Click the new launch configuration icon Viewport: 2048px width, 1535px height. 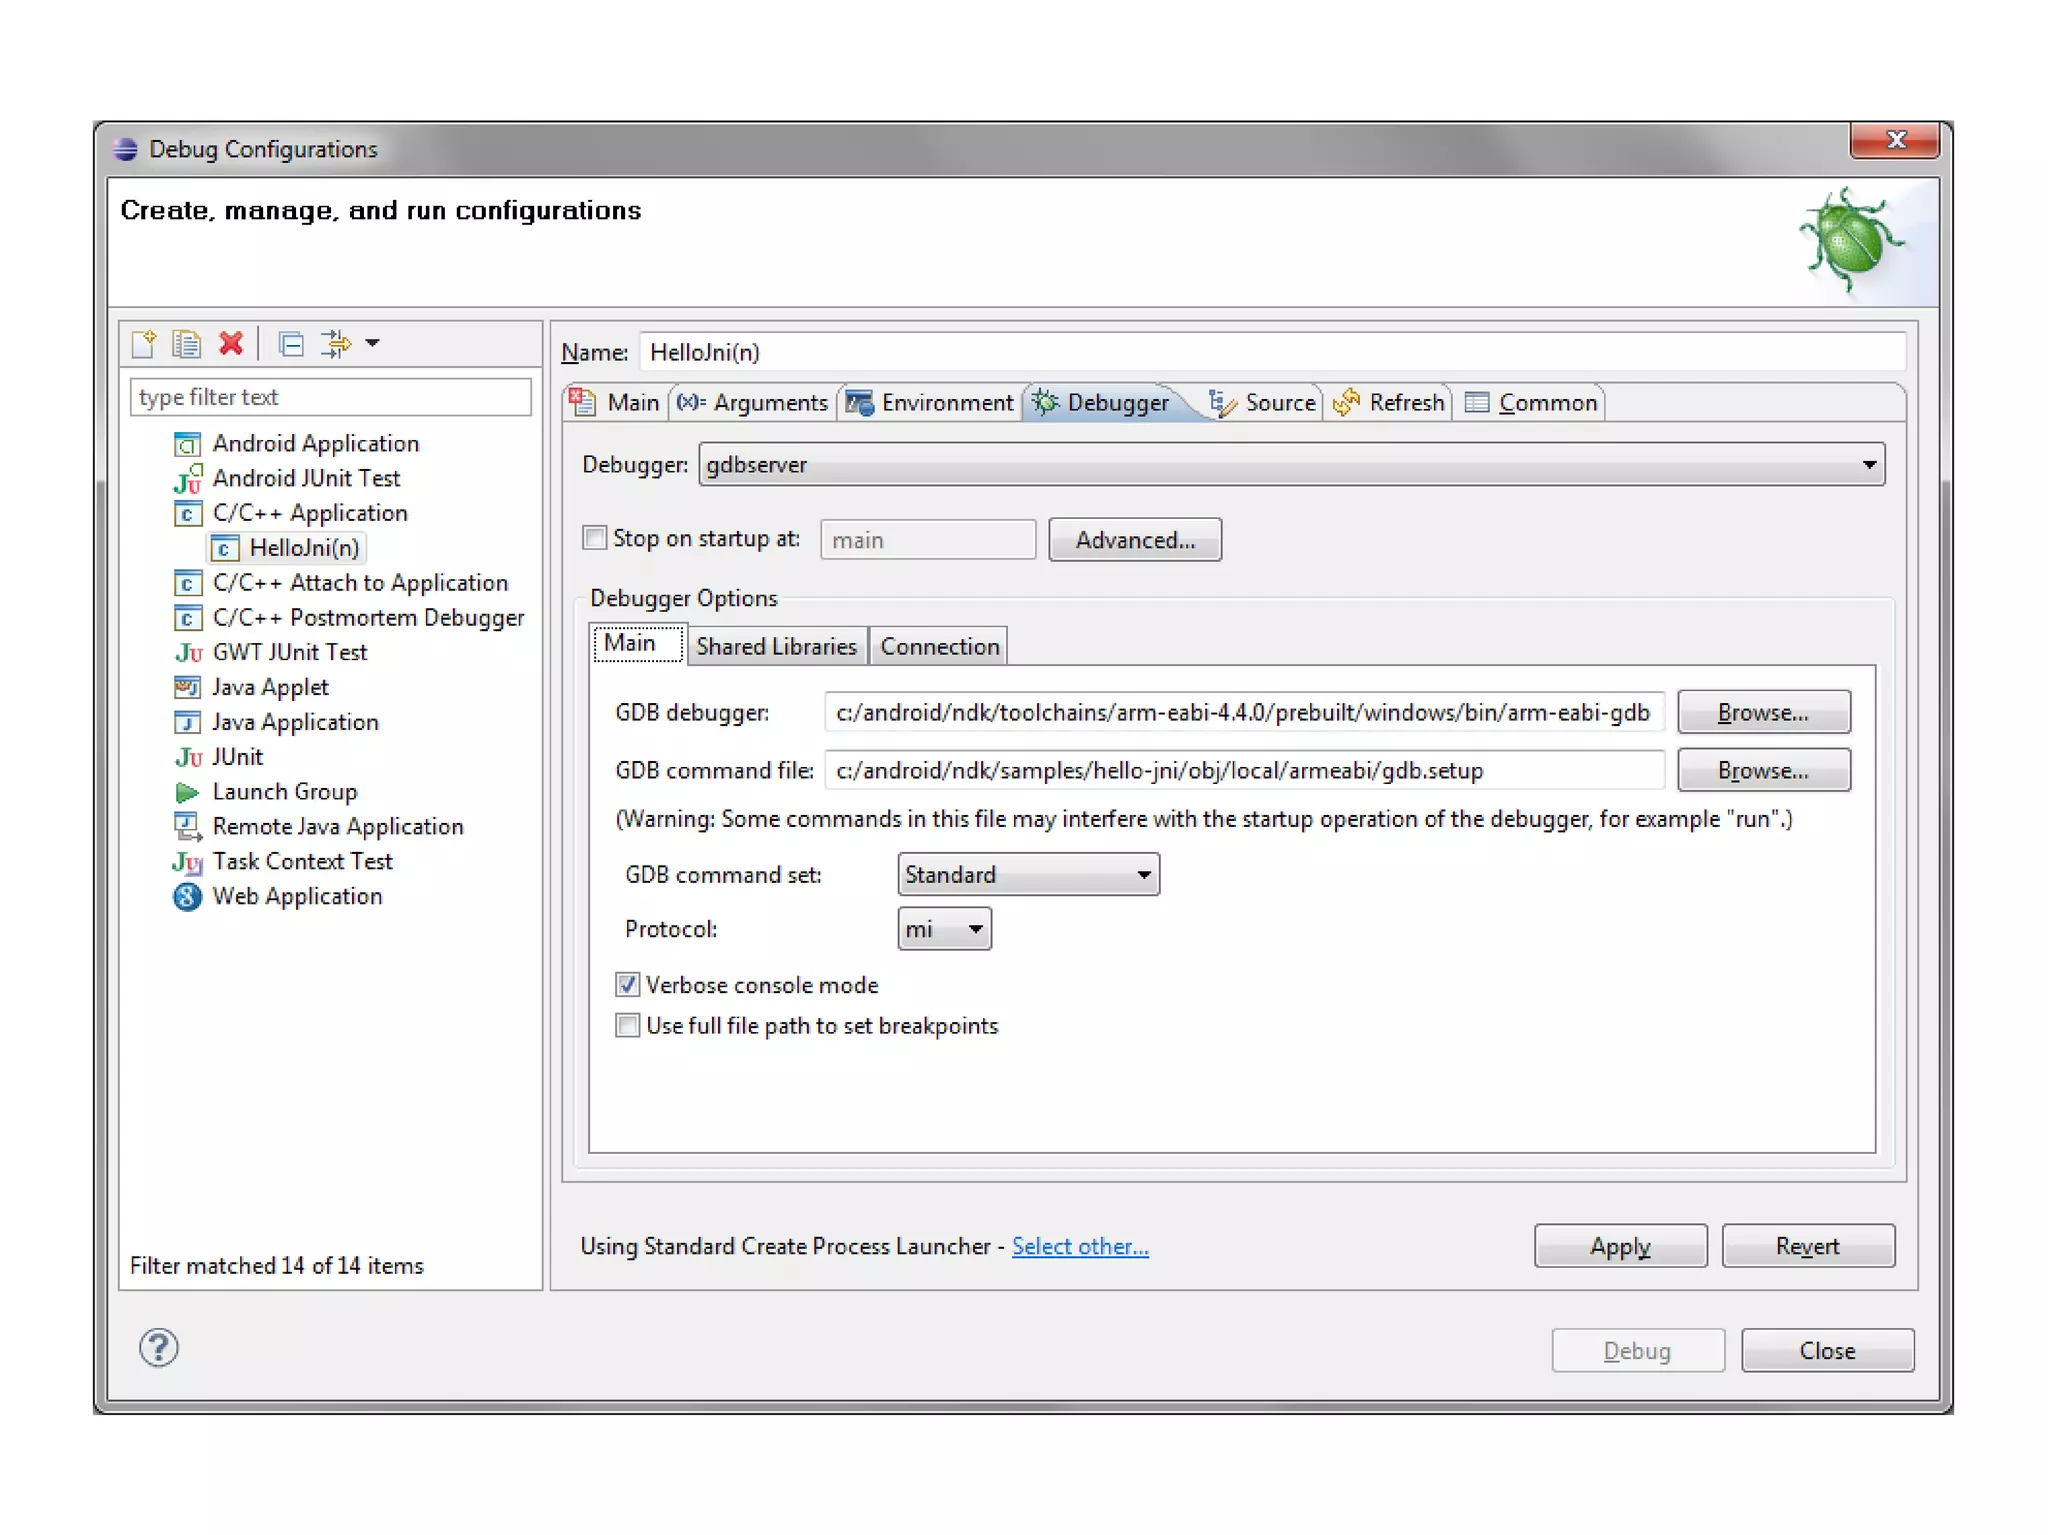[x=143, y=344]
